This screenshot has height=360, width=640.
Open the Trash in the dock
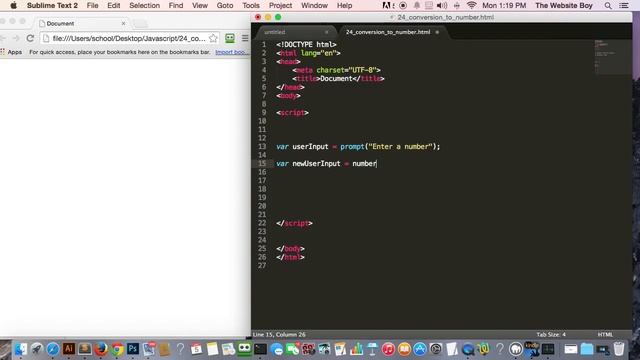[x=619, y=349]
